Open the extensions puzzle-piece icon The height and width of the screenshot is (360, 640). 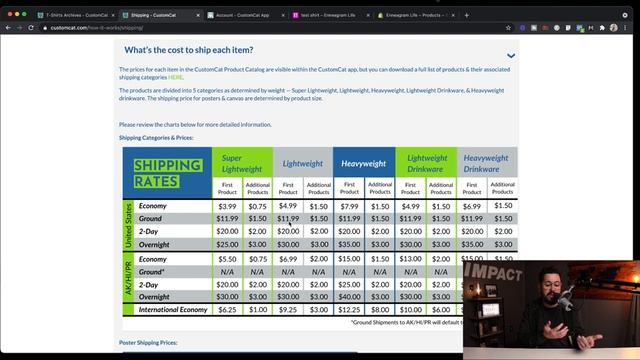(602, 28)
